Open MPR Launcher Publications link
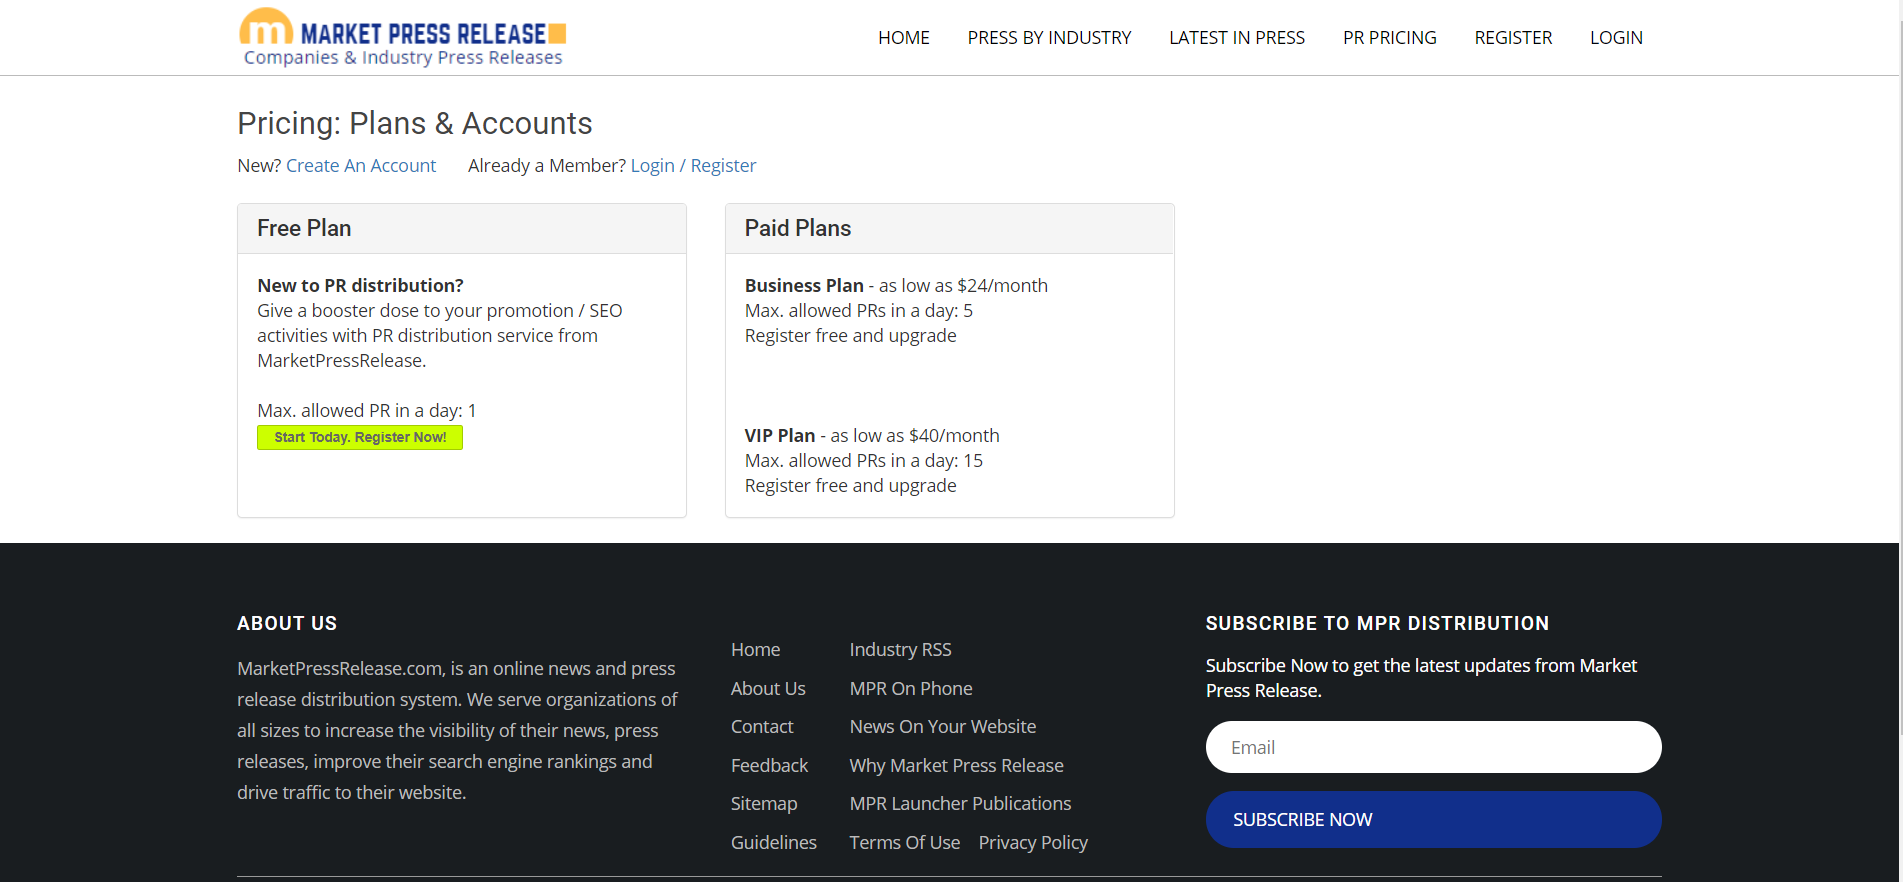The width and height of the screenshot is (1903, 882). coord(960,804)
